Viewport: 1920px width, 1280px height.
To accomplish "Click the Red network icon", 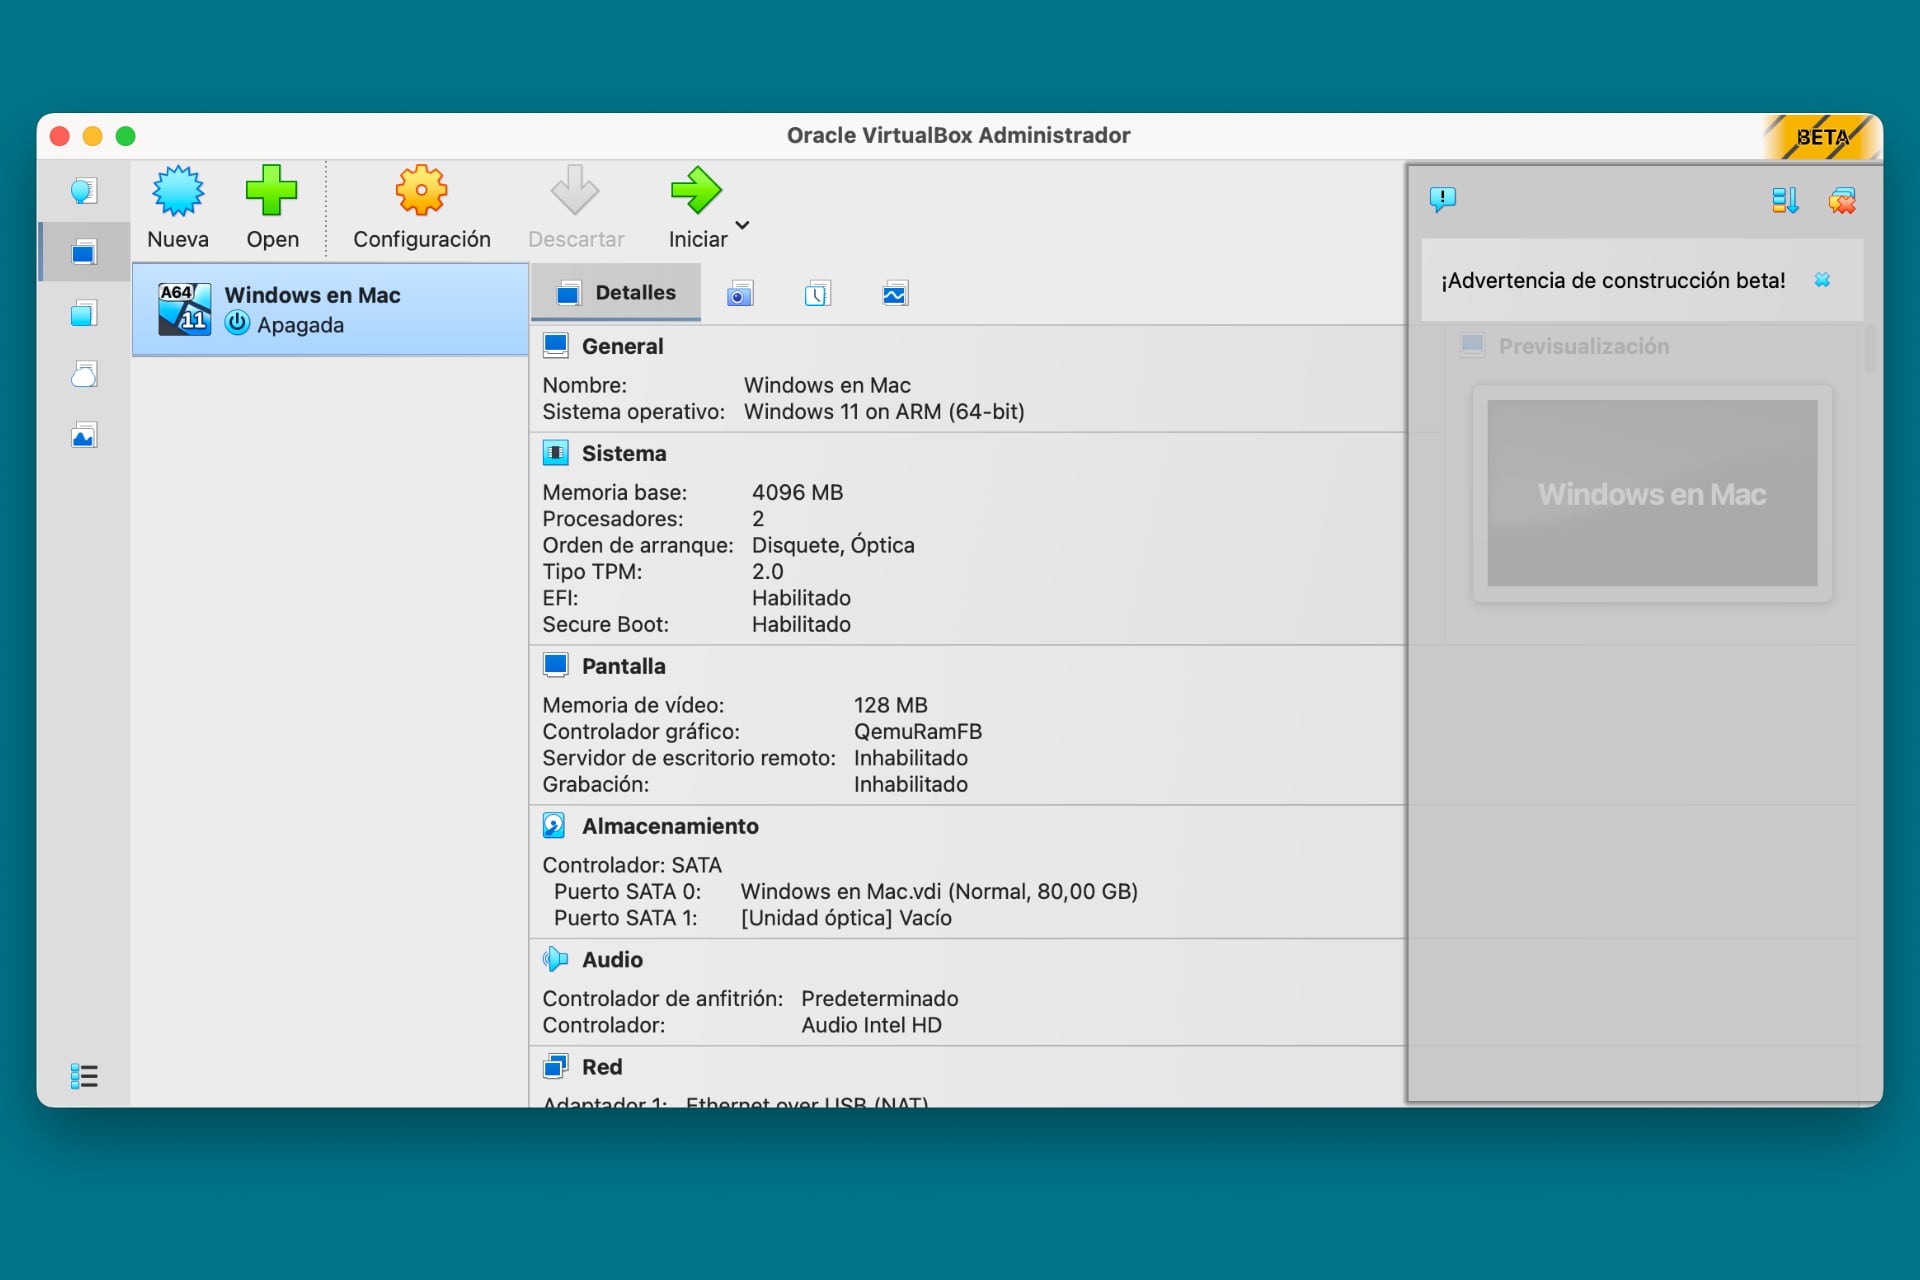I will tap(555, 1066).
